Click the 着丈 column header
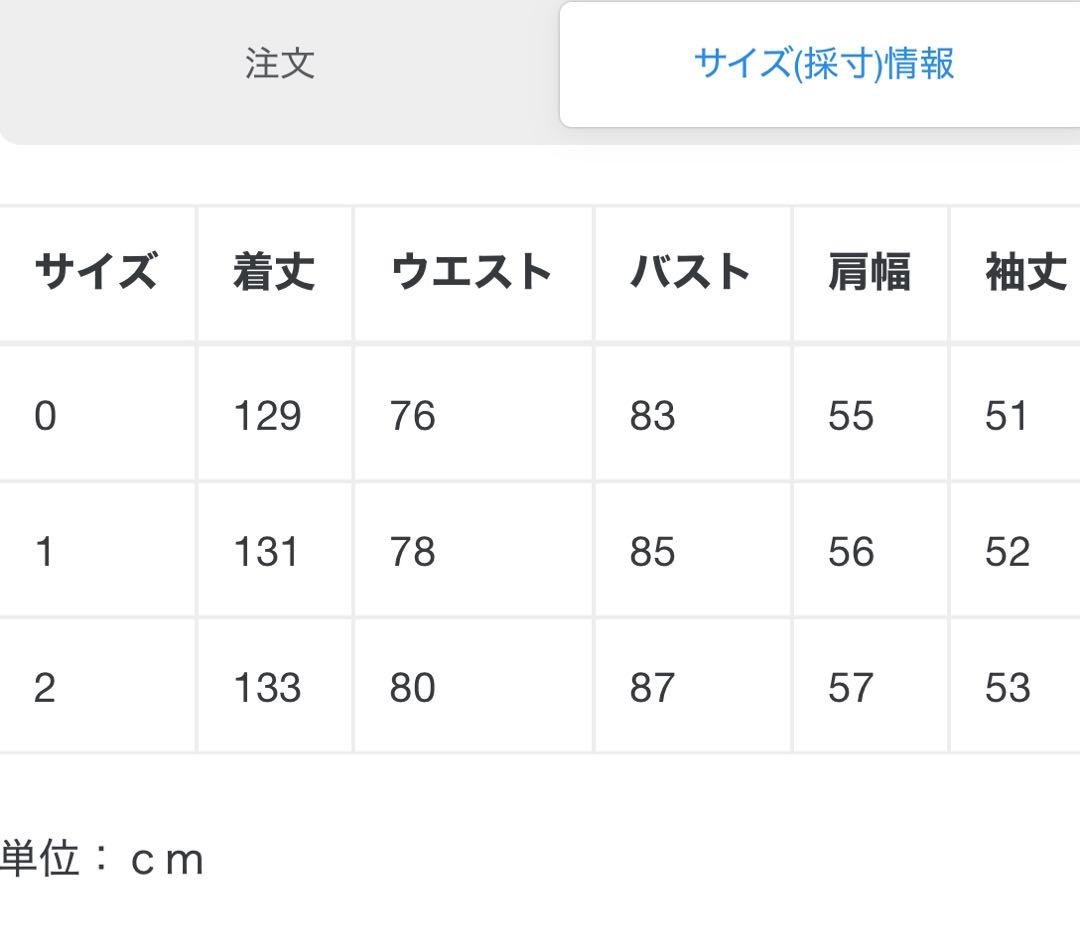 pos(273,272)
